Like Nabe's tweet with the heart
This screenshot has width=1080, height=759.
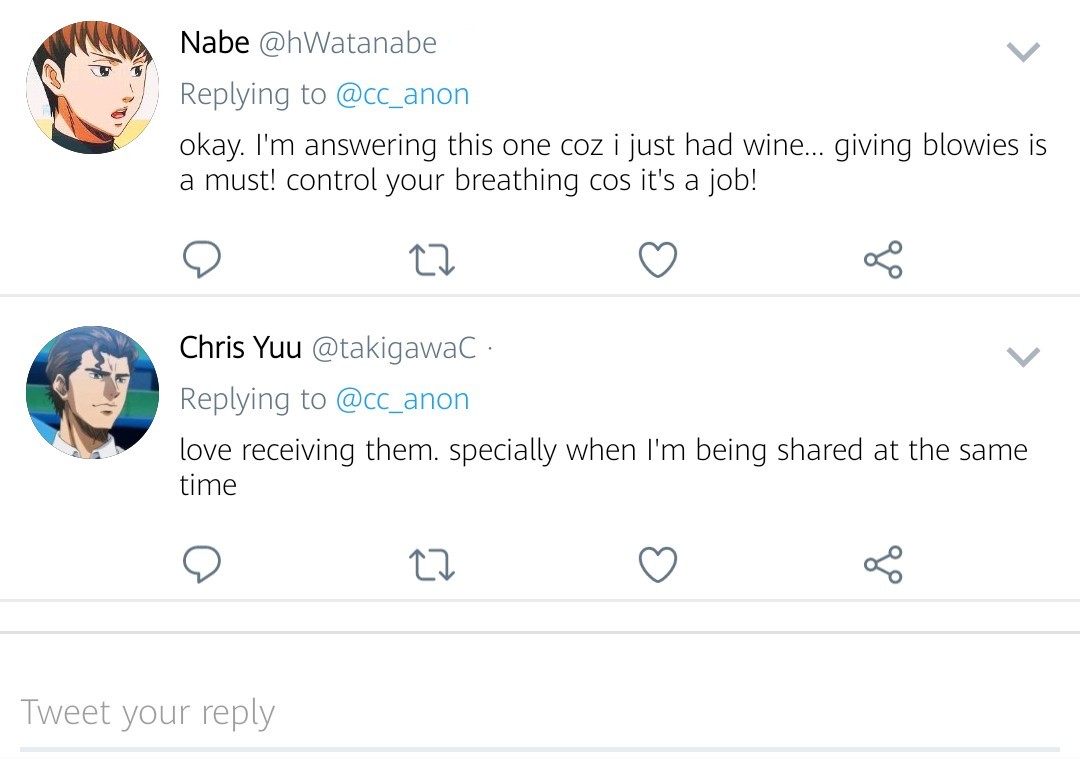click(658, 260)
